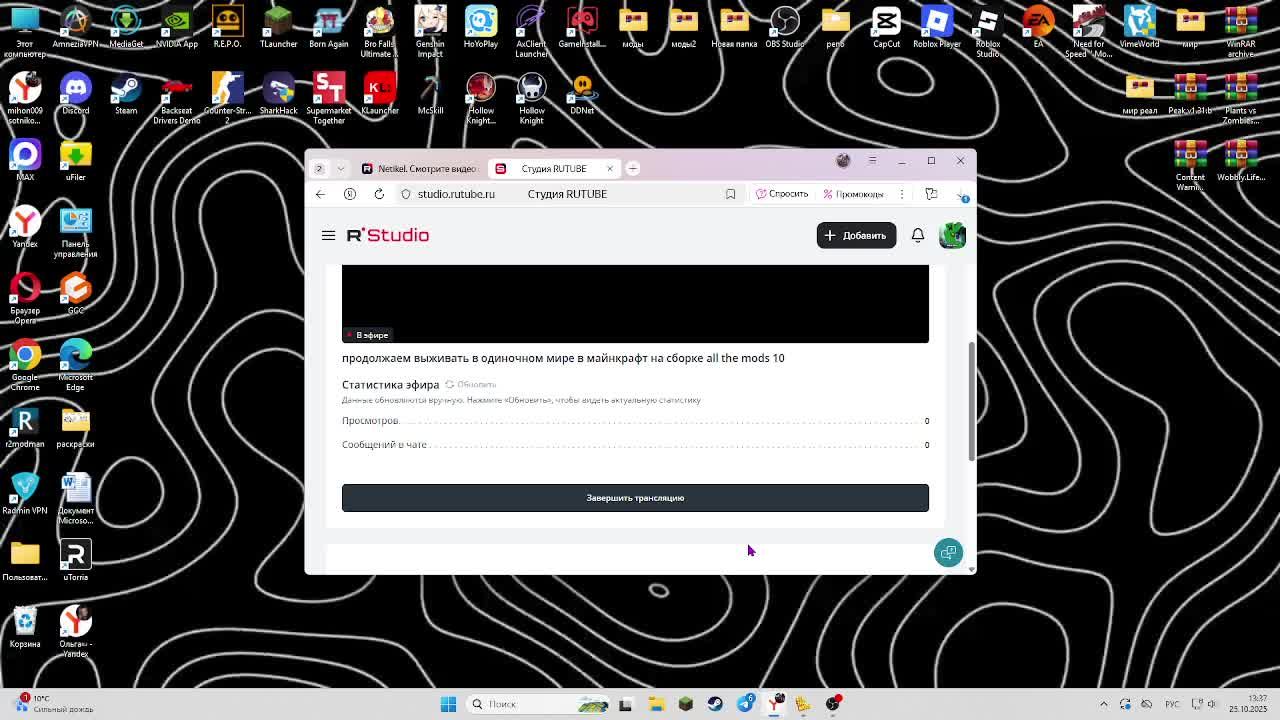
Task: Open the browser main menu lines icon
Action: pos(872,160)
